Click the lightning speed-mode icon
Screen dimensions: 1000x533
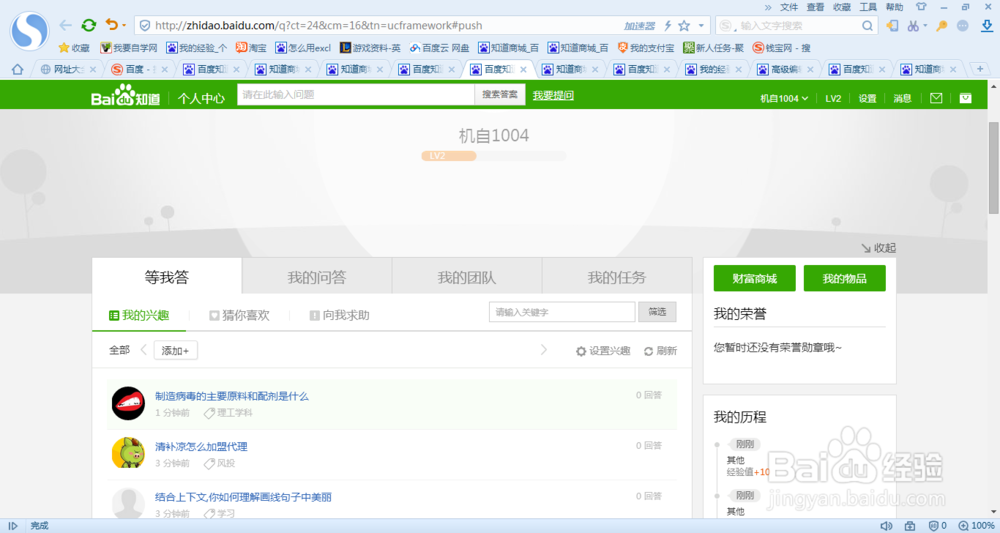click(668, 26)
